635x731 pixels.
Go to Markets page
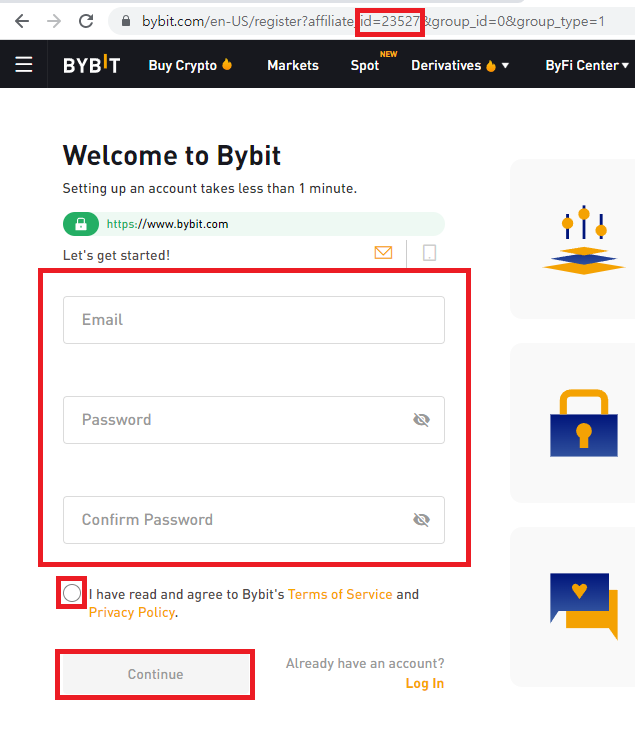point(293,66)
